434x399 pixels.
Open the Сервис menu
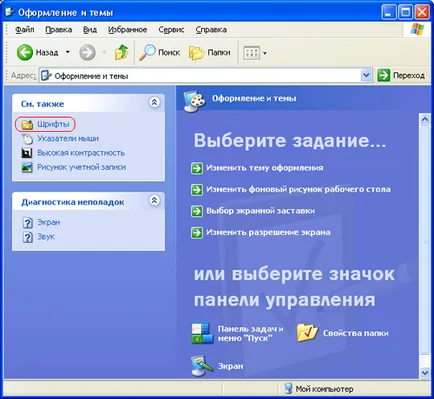(171, 30)
